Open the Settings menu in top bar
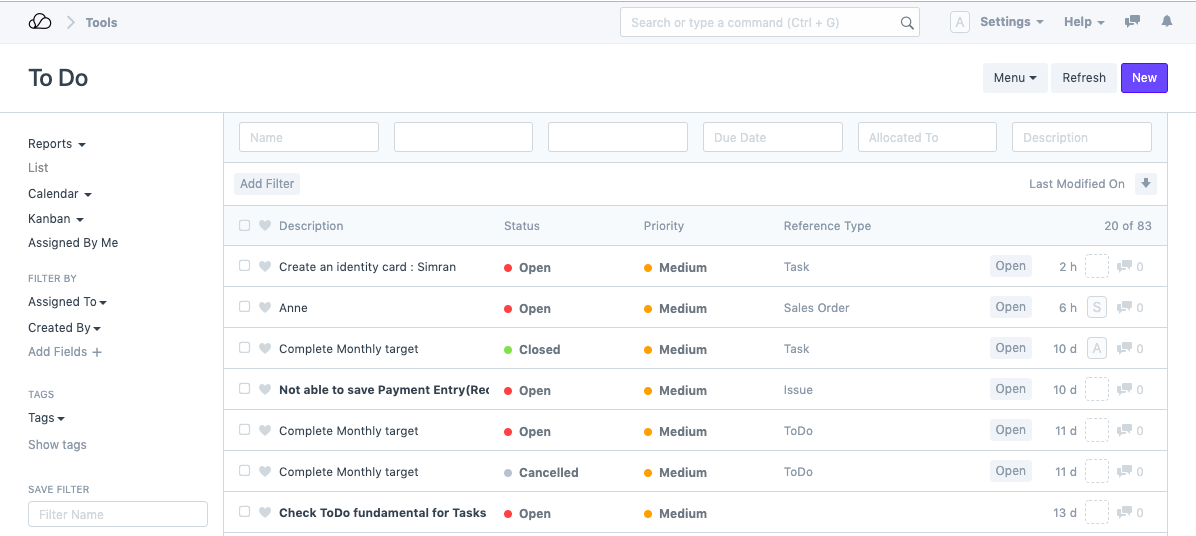 click(1011, 22)
